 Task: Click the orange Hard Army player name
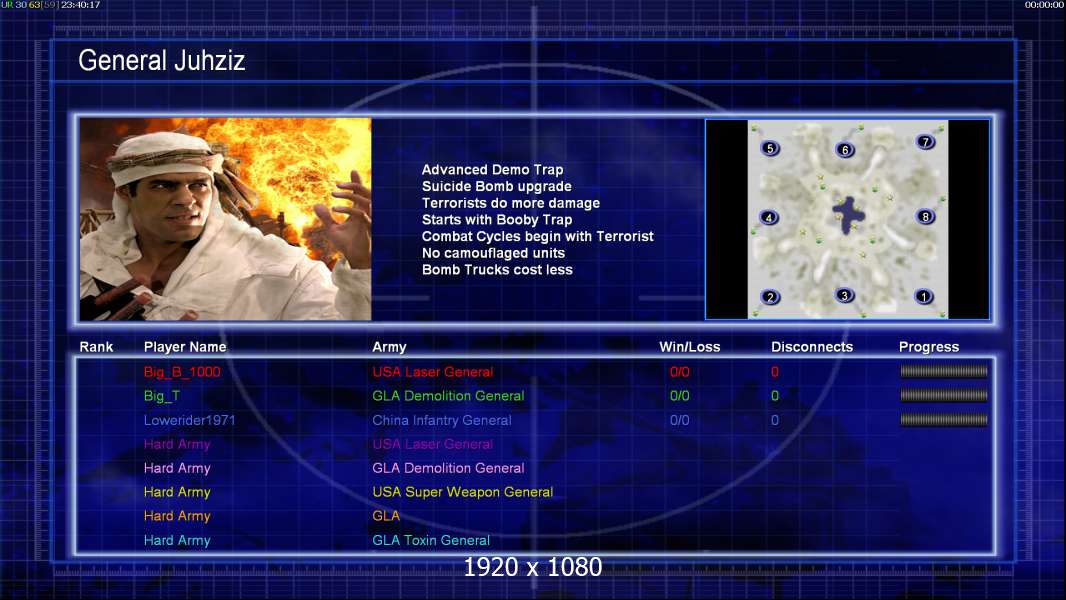point(177,516)
